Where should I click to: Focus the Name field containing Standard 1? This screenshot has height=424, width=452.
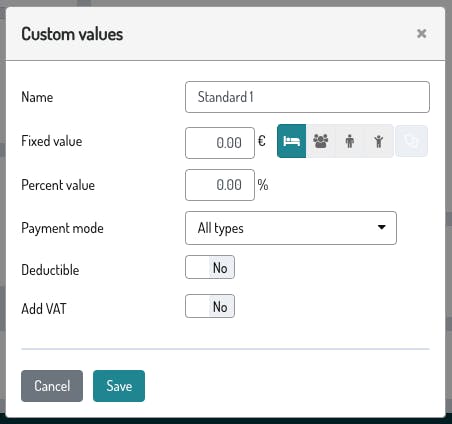pyautogui.click(x=307, y=97)
